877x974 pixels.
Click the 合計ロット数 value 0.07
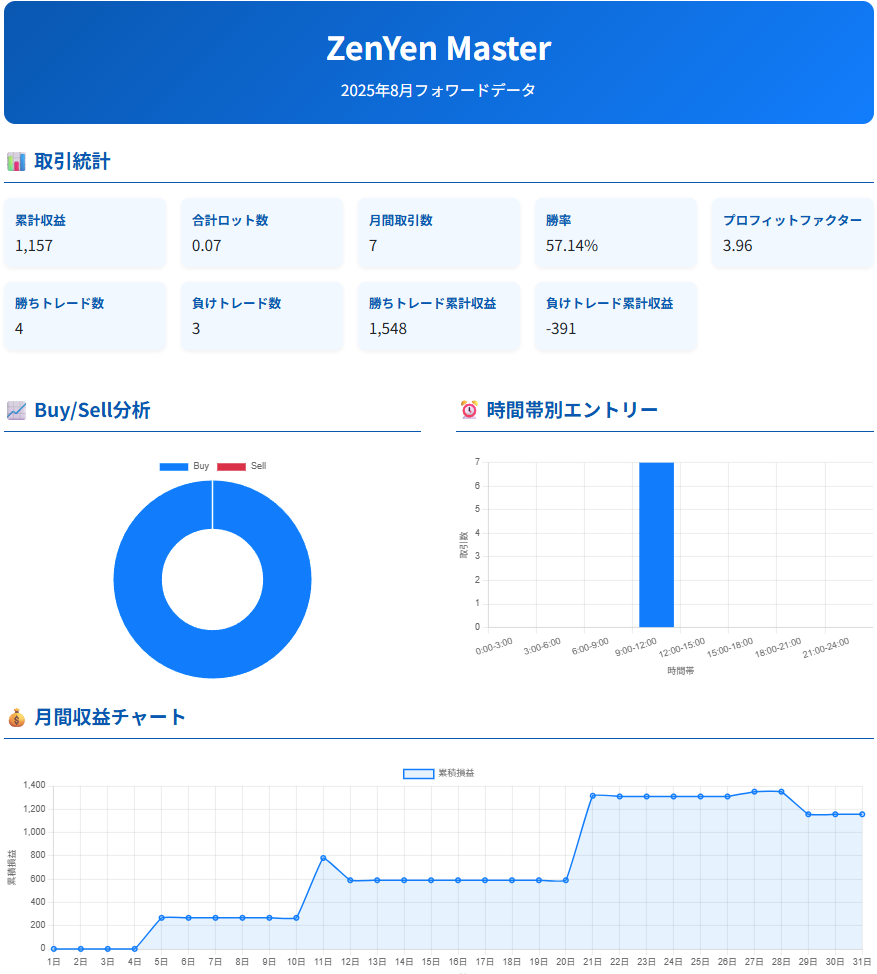(x=207, y=246)
